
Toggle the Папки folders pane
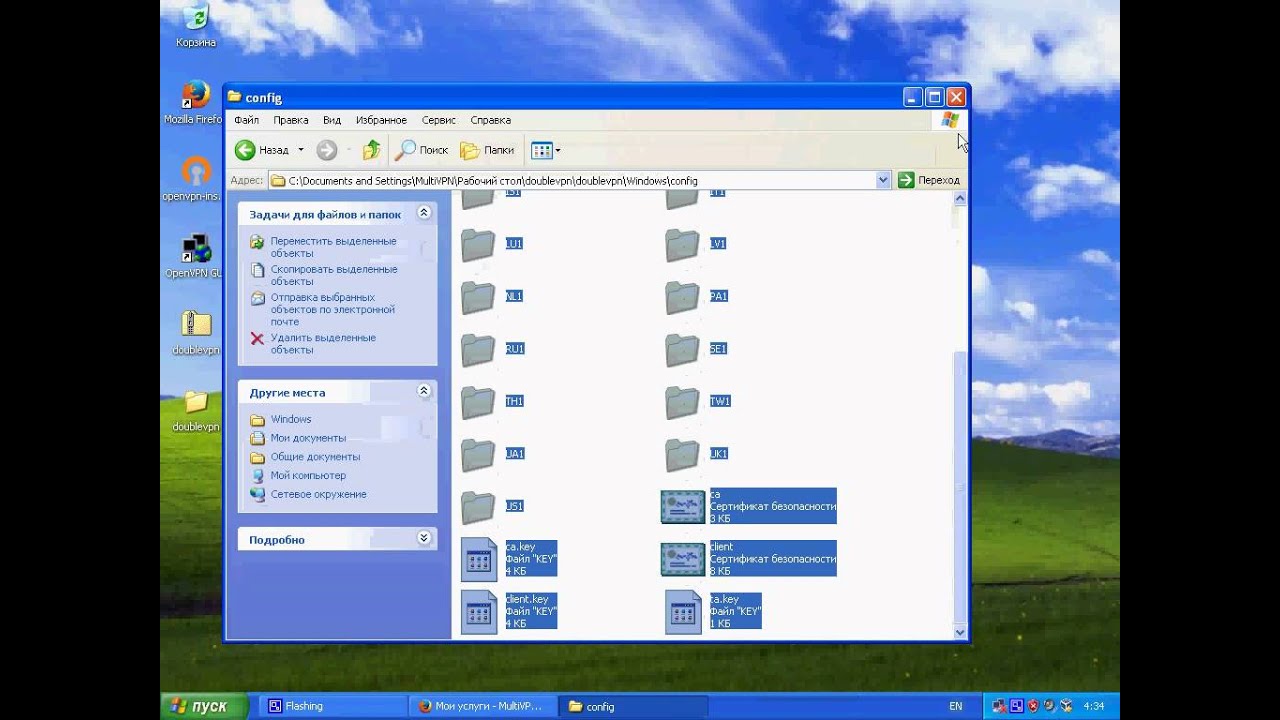[487, 150]
